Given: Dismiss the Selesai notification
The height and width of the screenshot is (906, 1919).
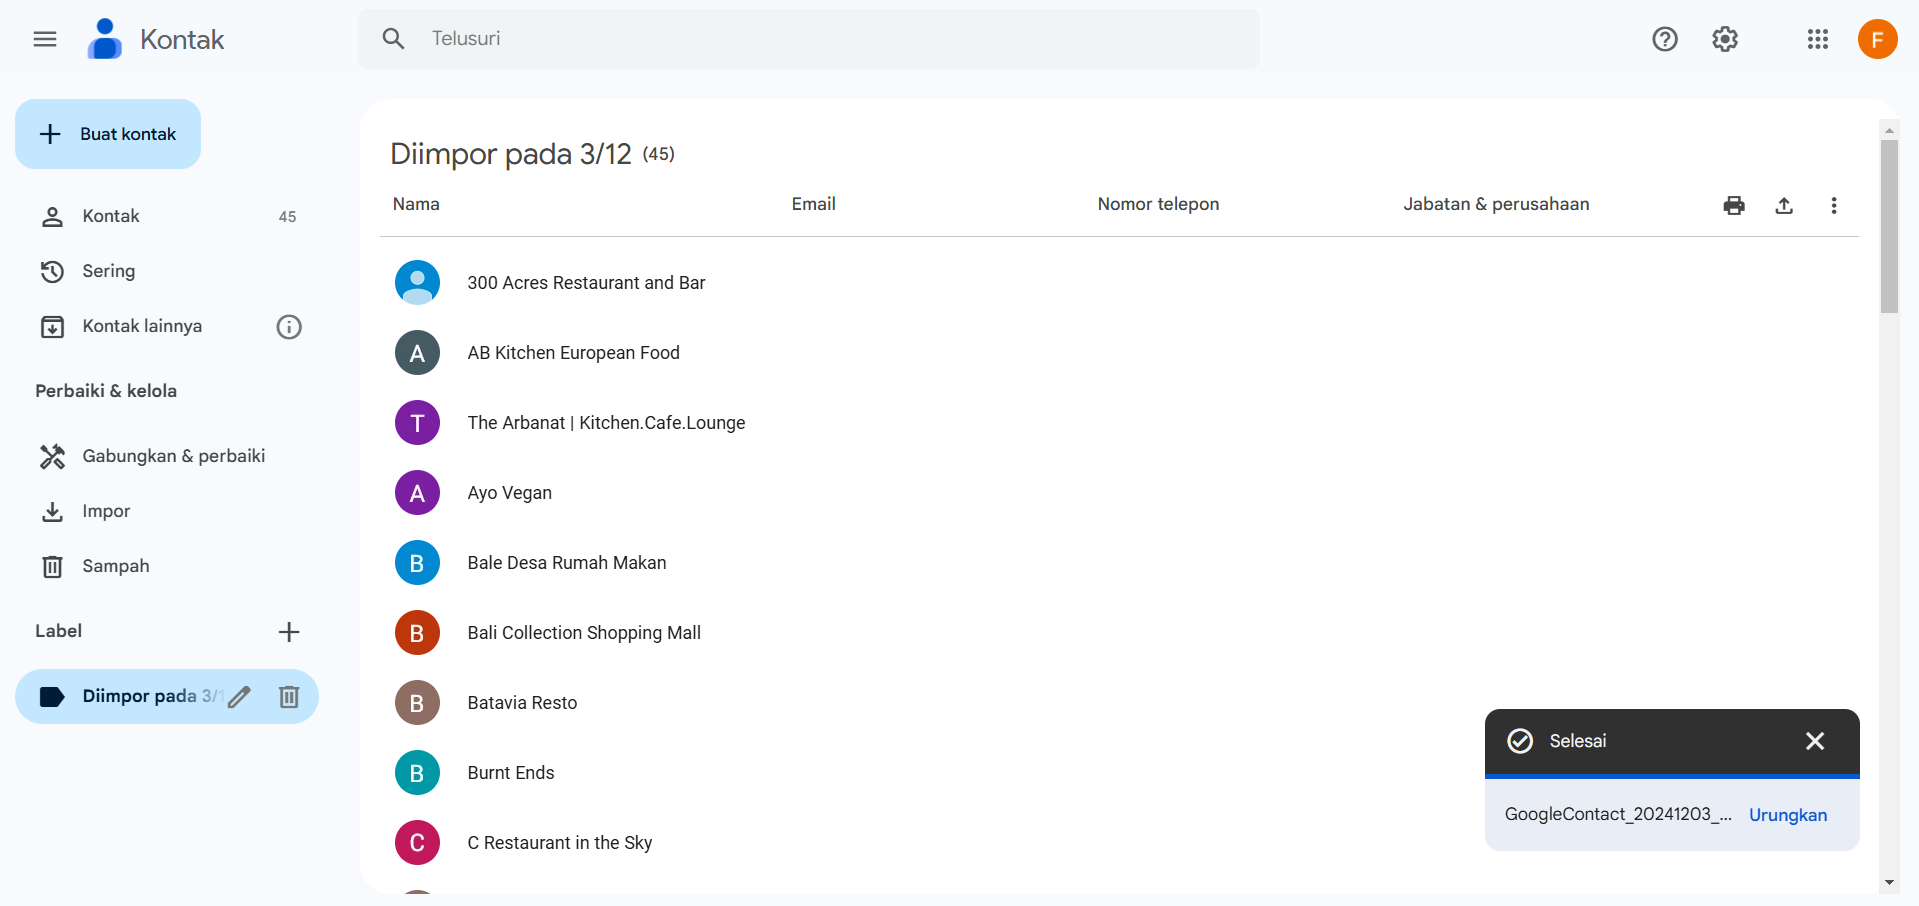Looking at the screenshot, I should tap(1815, 741).
